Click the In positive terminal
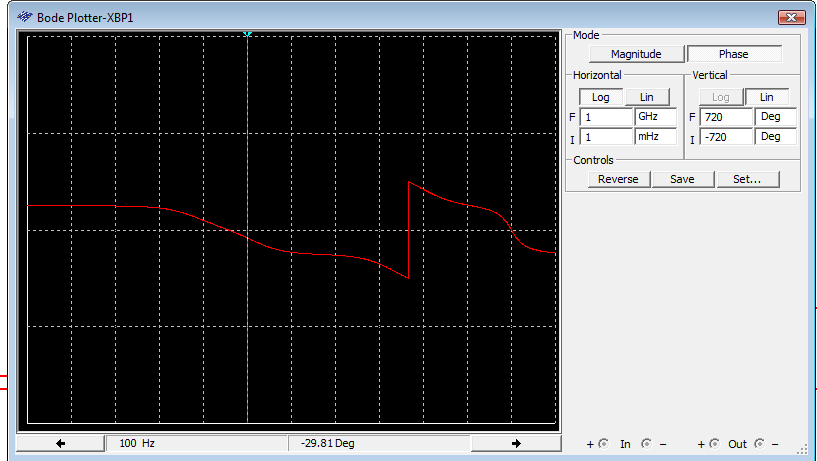 pos(603,444)
